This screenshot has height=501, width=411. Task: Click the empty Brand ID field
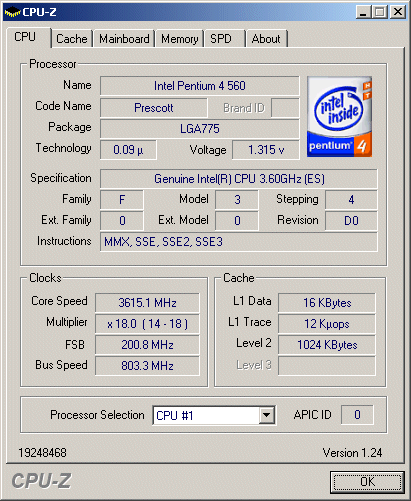pyautogui.click(x=285, y=108)
